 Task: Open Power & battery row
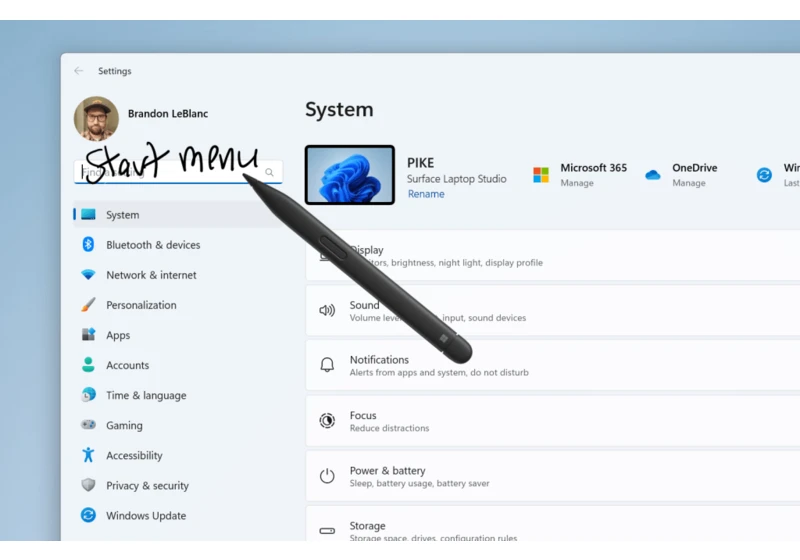(553, 476)
